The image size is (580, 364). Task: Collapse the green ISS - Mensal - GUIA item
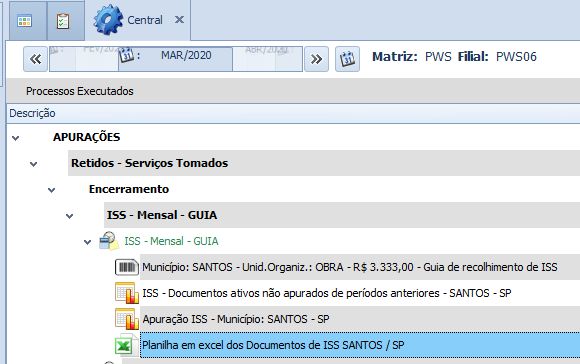click(87, 242)
